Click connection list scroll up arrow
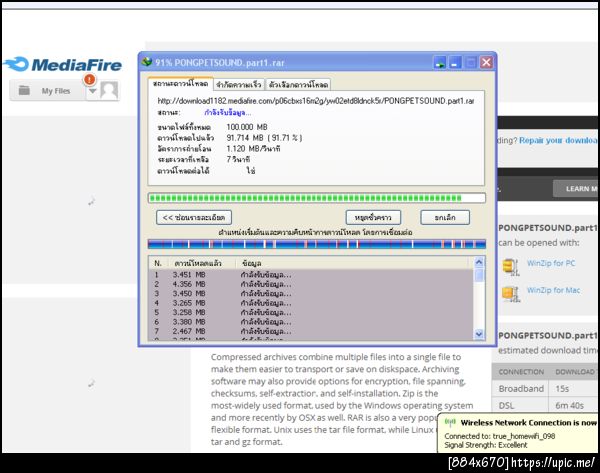This screenshot has width=600, height=473. 479,262
